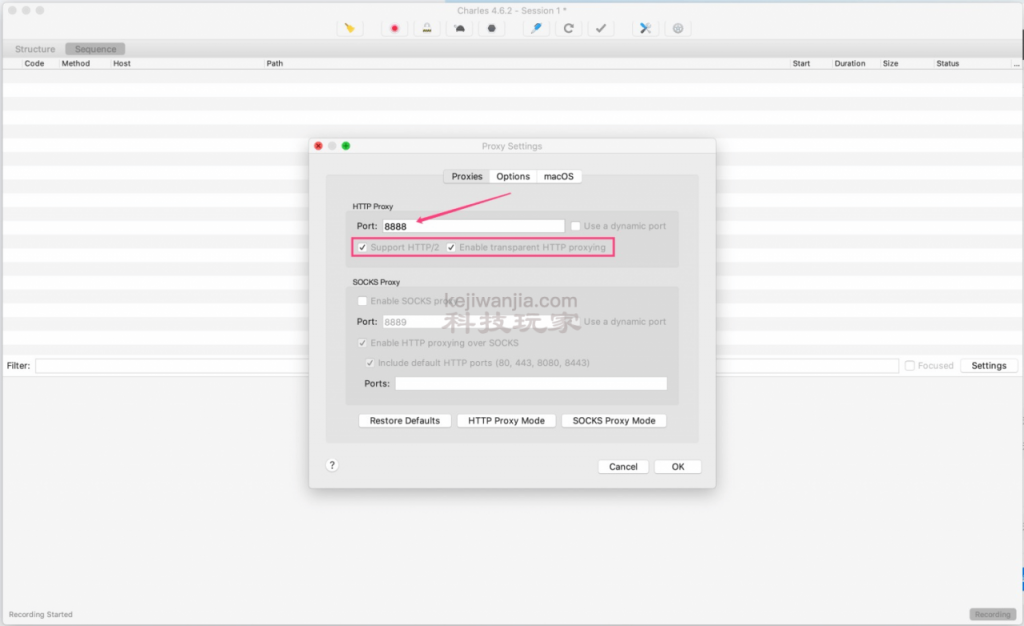The image size is (1024, 626).
Task: Uncheck Enable transparent HTTP proxying
Action: 451,247
